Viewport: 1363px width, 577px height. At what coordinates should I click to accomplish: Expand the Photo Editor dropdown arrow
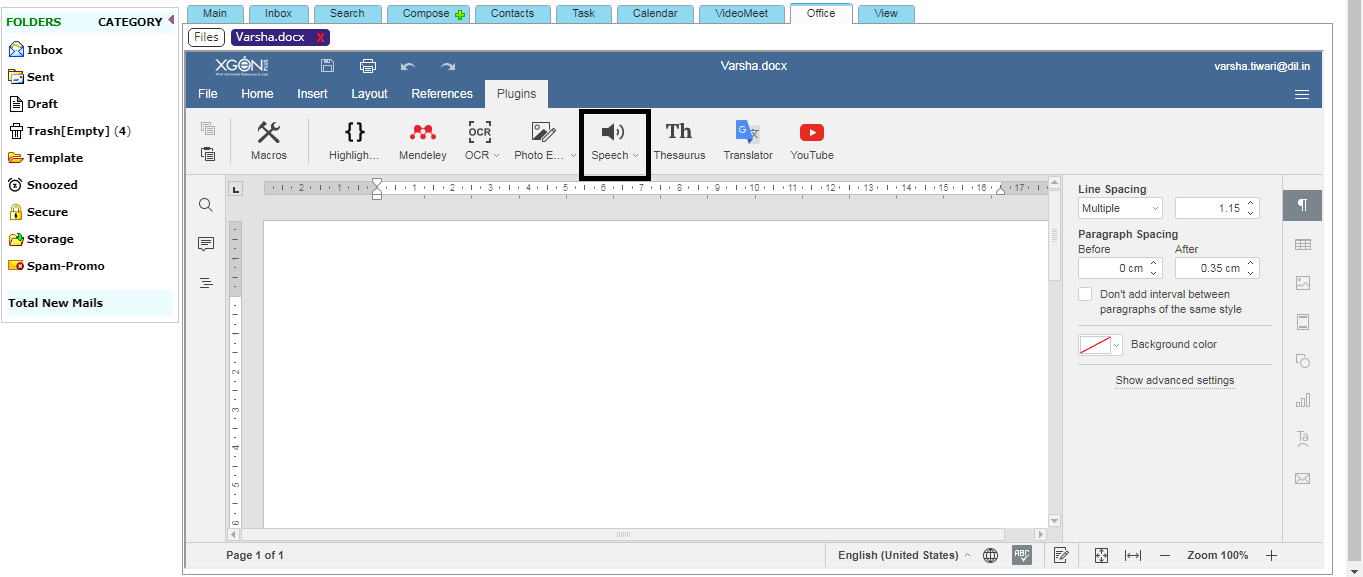point(574,155)
